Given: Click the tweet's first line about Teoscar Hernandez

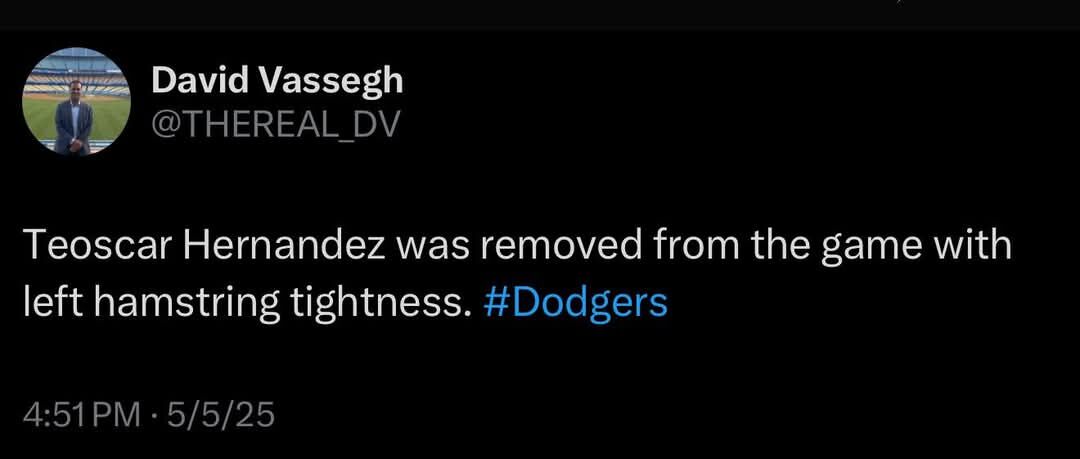Looking at the screenshot, I should tap(517, 247).
